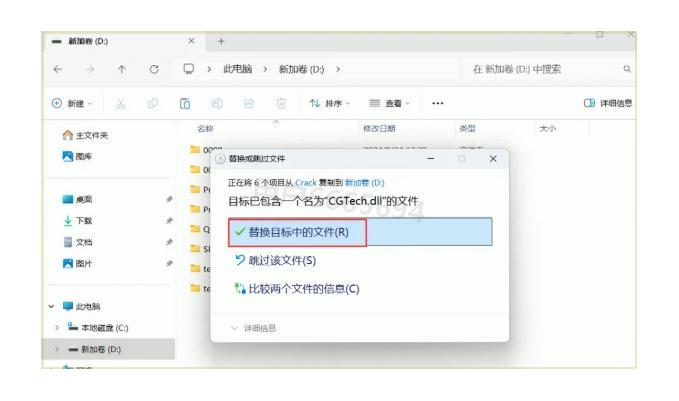This screenshot has height=401, width=679.
Task: Expand chevron after 新加卷 (D:) breadcrumb
Action: pos(338,69)
